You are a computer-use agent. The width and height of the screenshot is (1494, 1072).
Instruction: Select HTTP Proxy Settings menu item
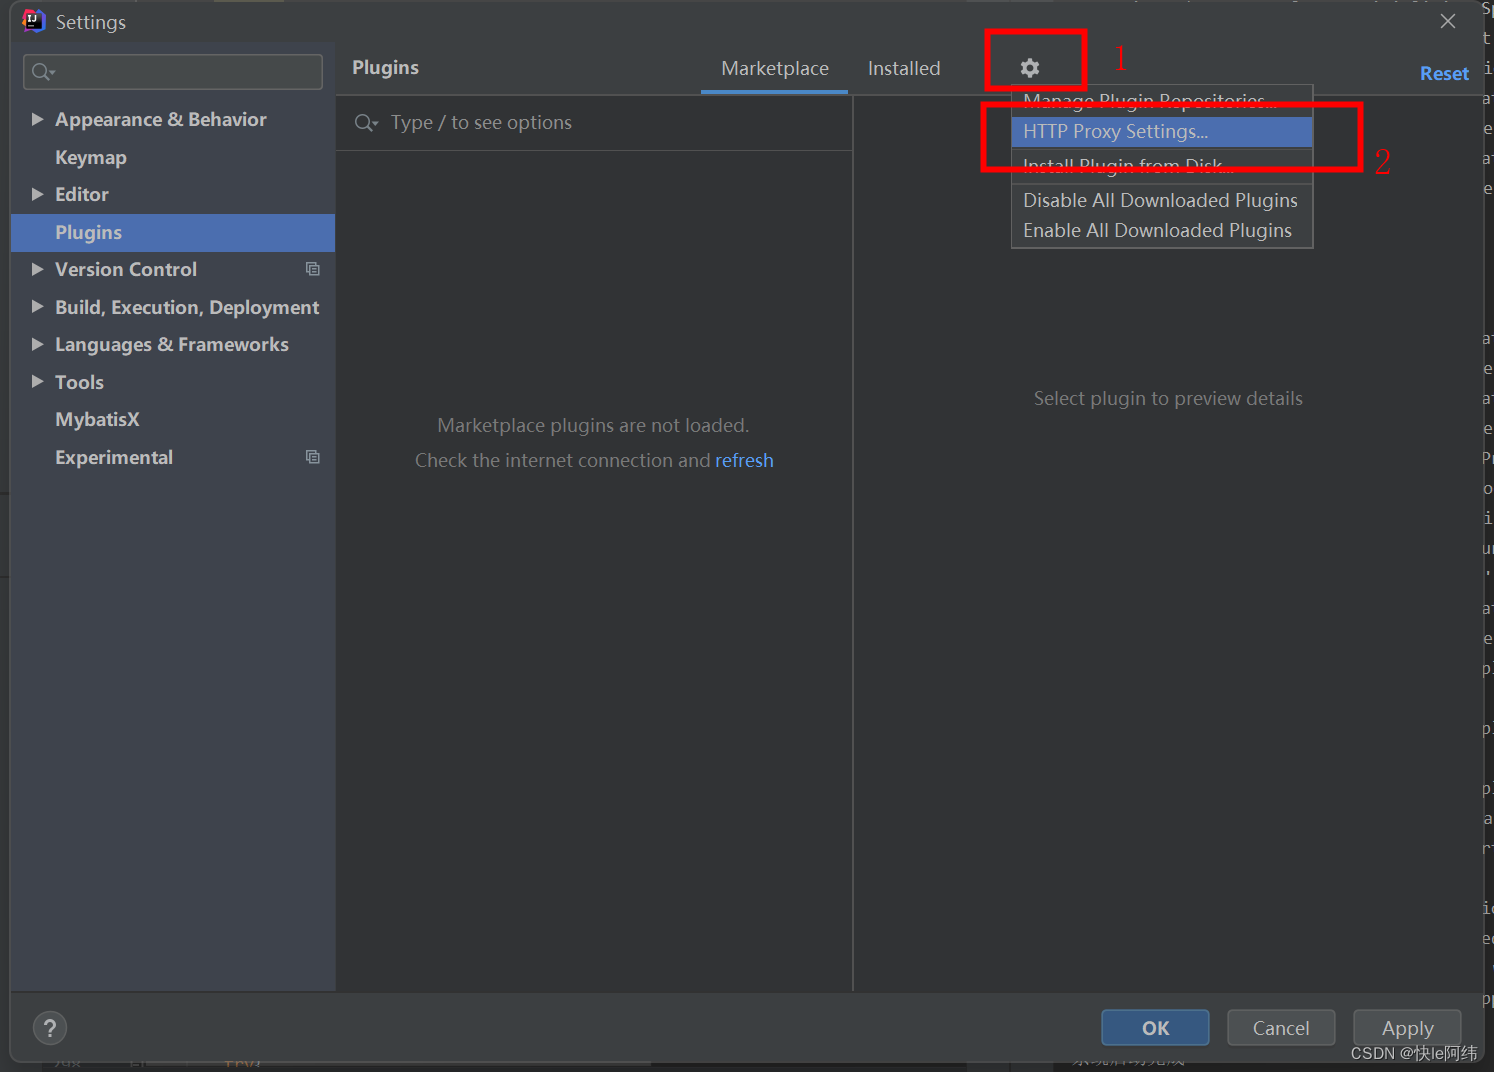coord(1162,131)
